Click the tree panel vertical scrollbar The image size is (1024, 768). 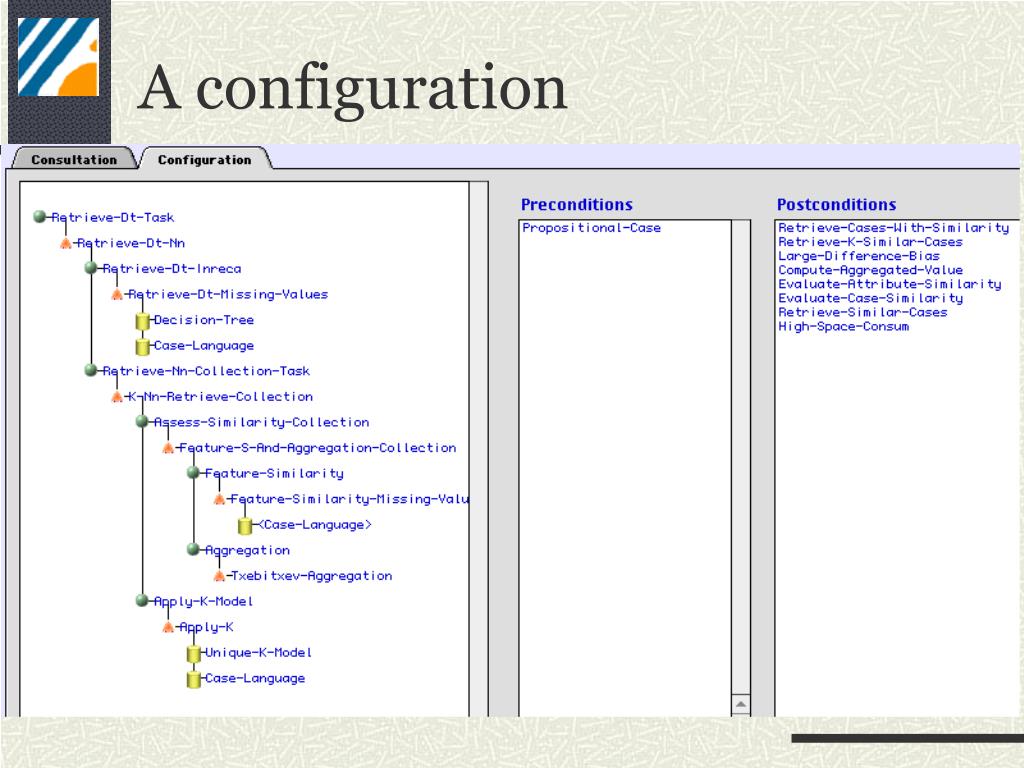tap(479, 449)
